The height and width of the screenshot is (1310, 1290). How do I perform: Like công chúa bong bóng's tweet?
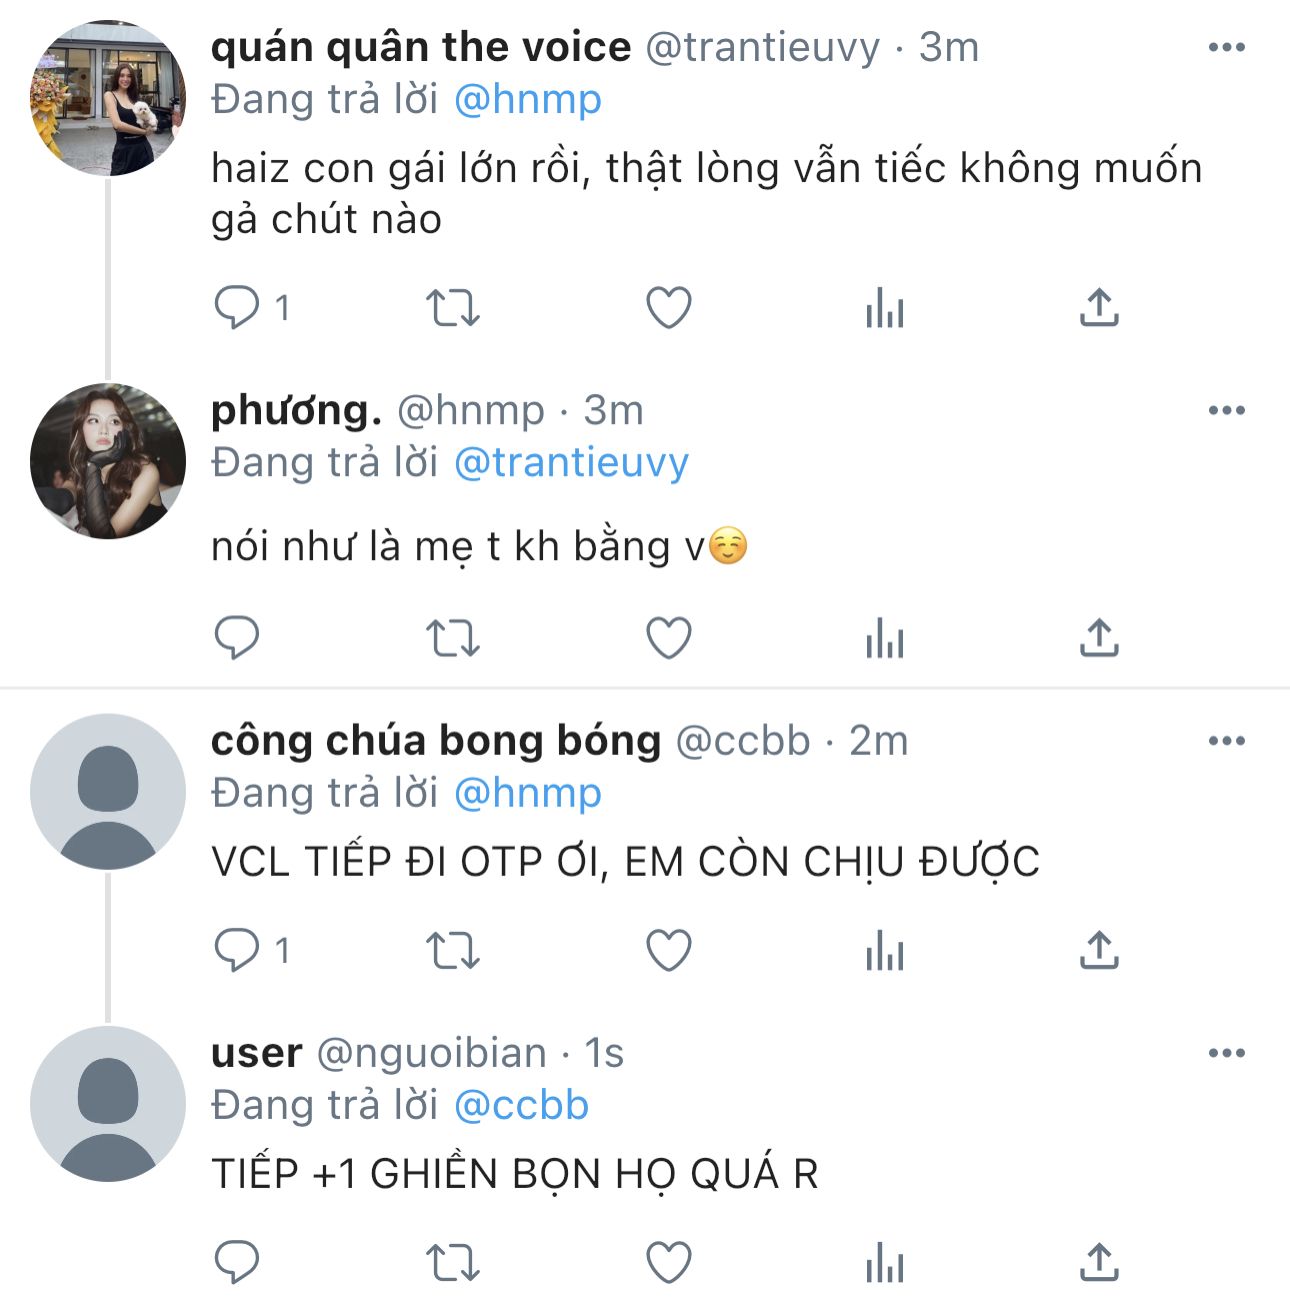click(669, 950)
